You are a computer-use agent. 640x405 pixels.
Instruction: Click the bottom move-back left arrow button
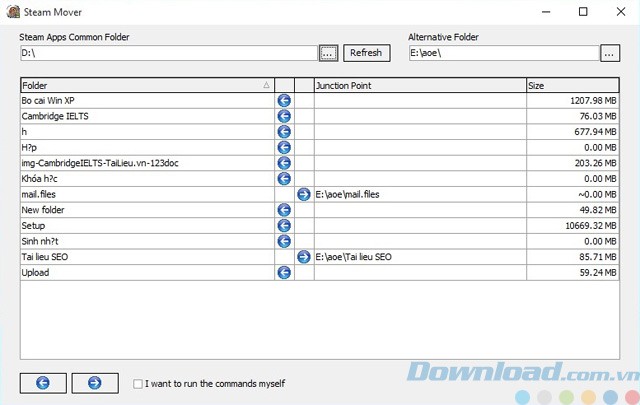tap(42, 382)
